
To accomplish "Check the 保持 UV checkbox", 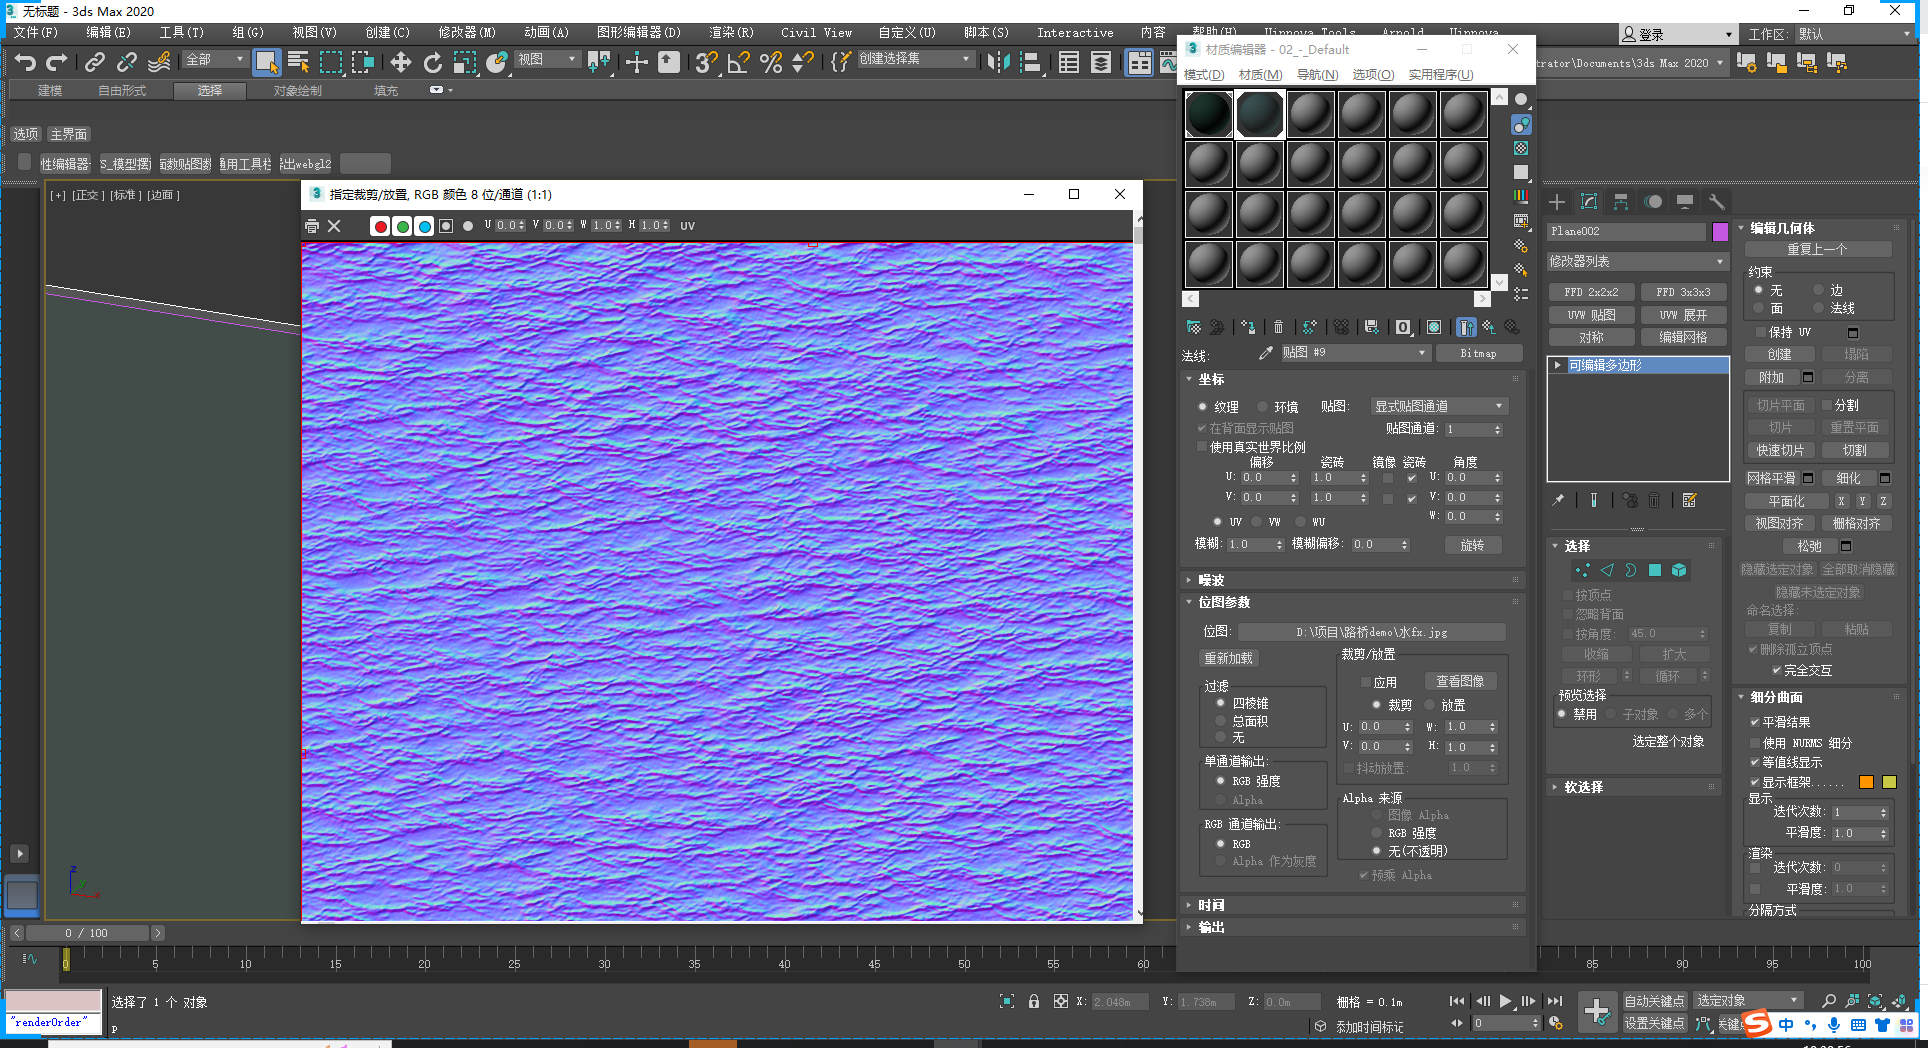I will 1761,332.
